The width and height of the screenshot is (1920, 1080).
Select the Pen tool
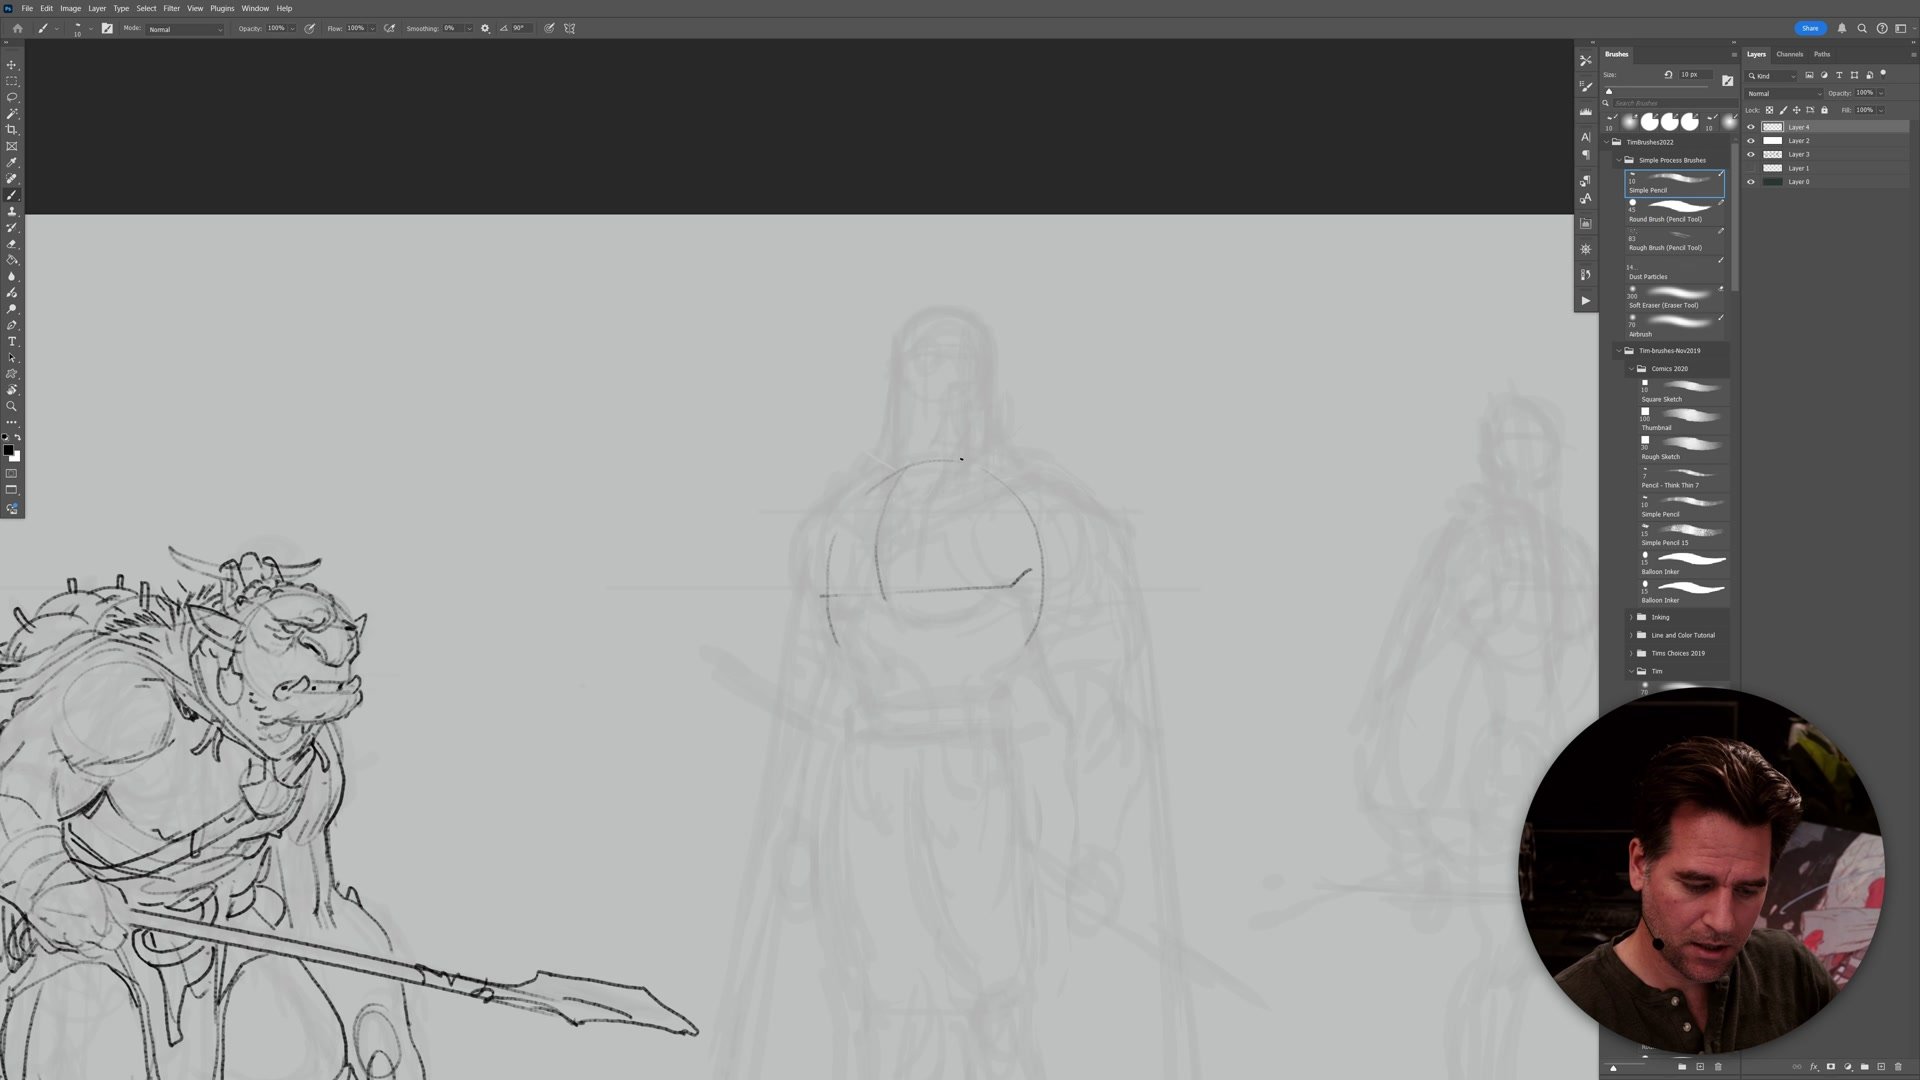coord(12,326)
